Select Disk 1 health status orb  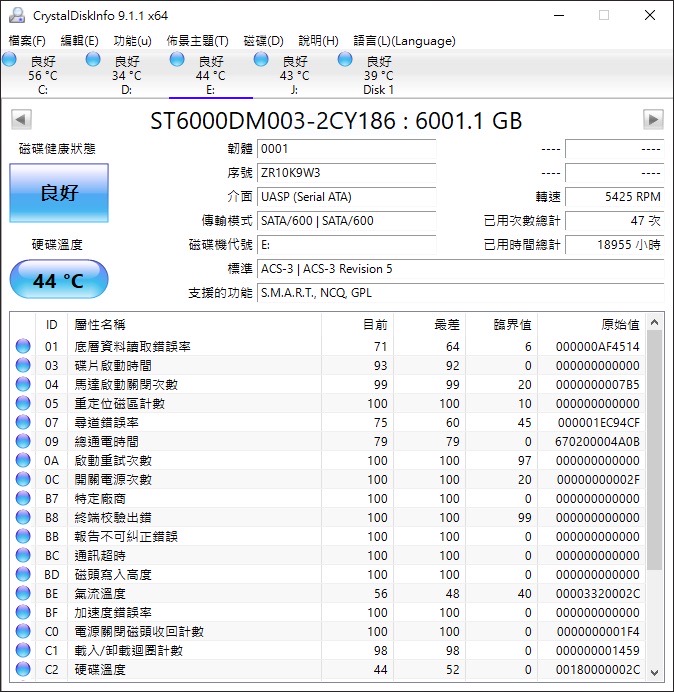click(345, 60)
